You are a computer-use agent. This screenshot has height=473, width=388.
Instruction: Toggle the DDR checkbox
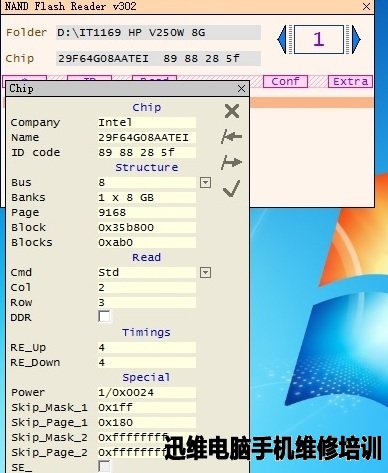104,316
